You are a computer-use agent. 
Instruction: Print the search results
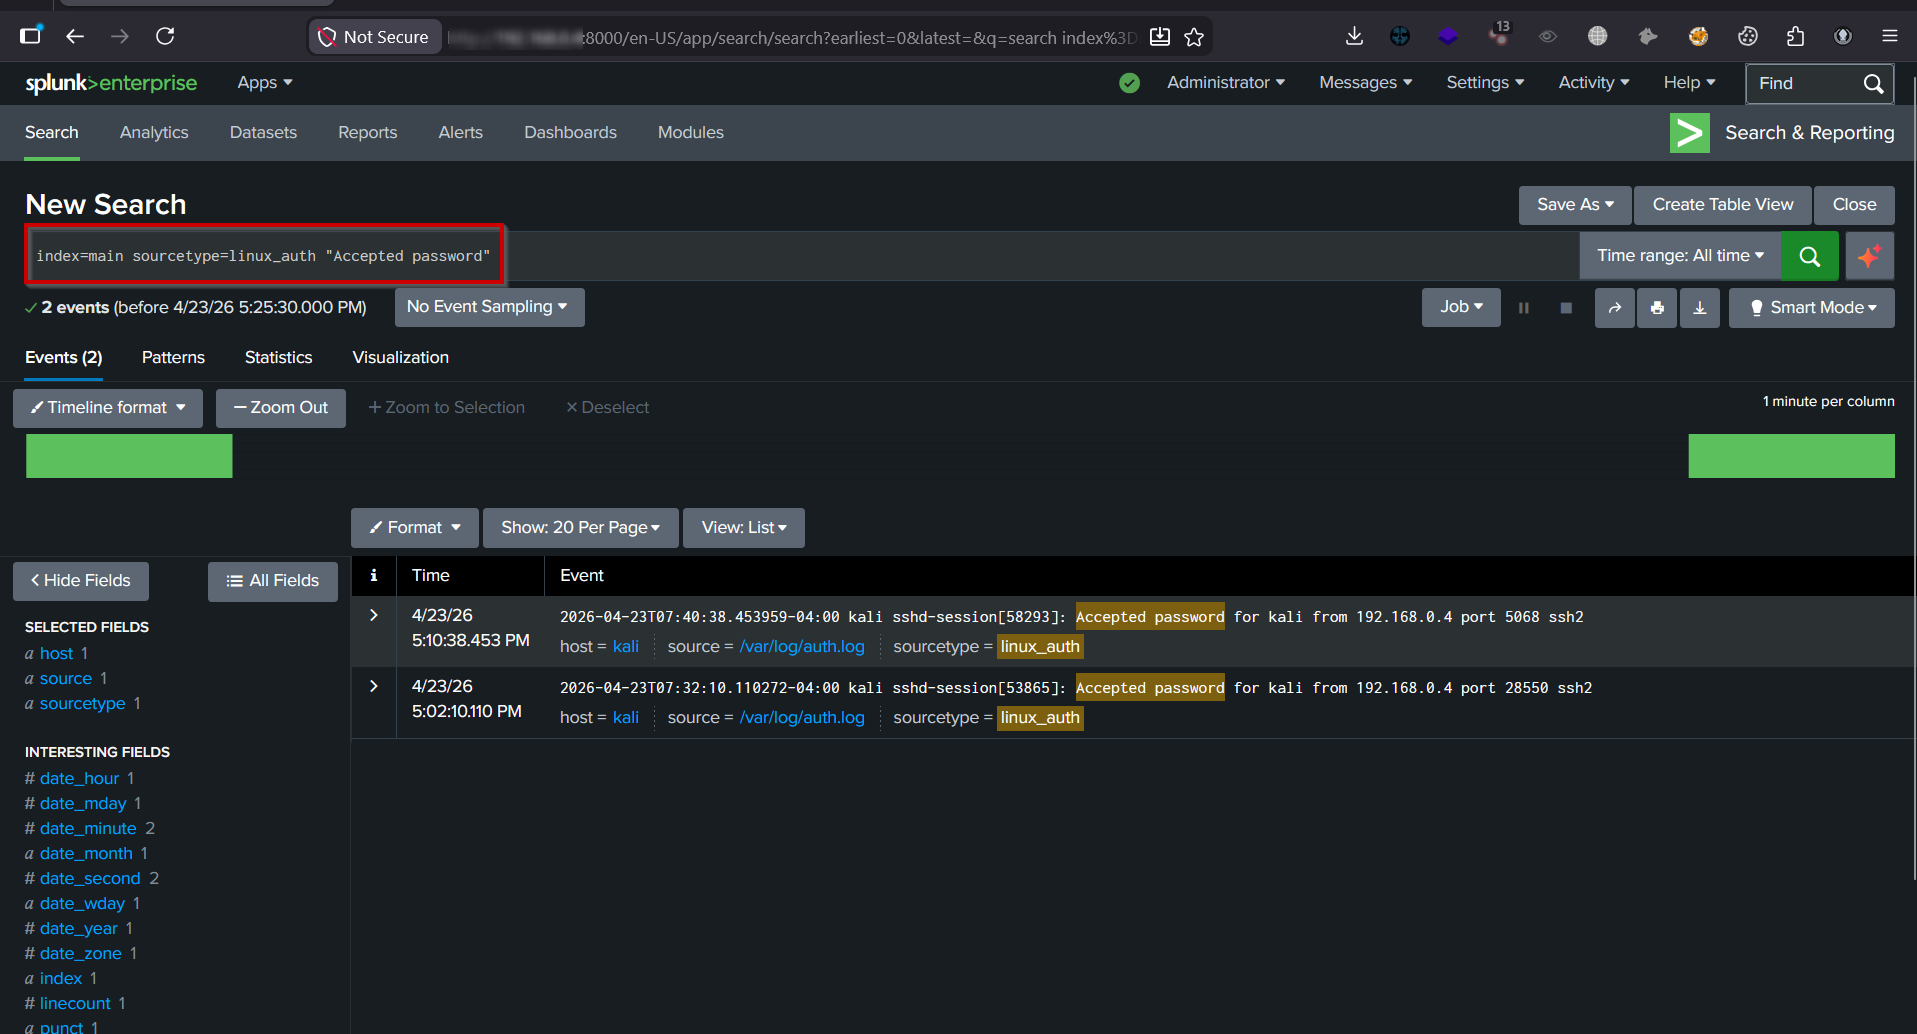tap(1657, 308)
